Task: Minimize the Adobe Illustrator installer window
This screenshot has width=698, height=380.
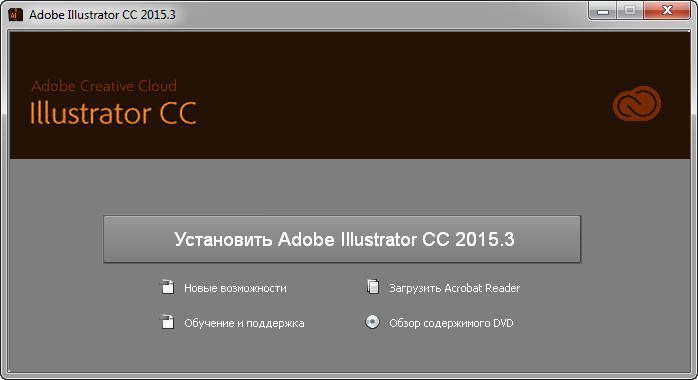Action: (x=603, y=11)
